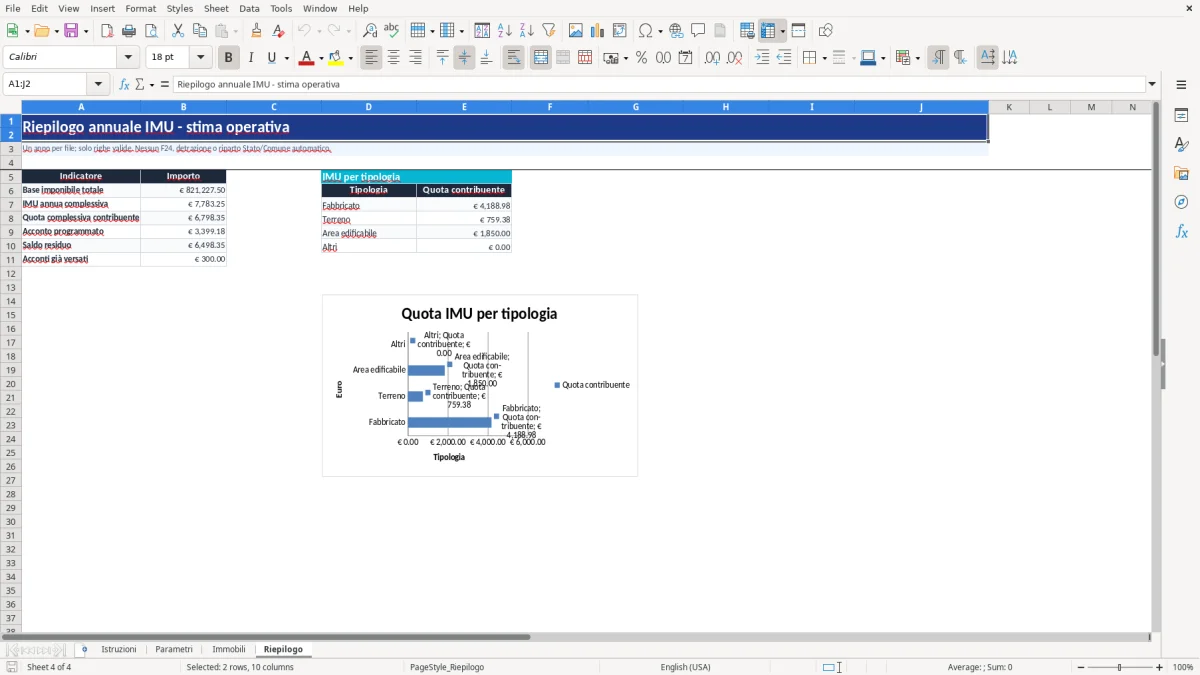Cut the selection with scissors icon

[x=178, y=31]
